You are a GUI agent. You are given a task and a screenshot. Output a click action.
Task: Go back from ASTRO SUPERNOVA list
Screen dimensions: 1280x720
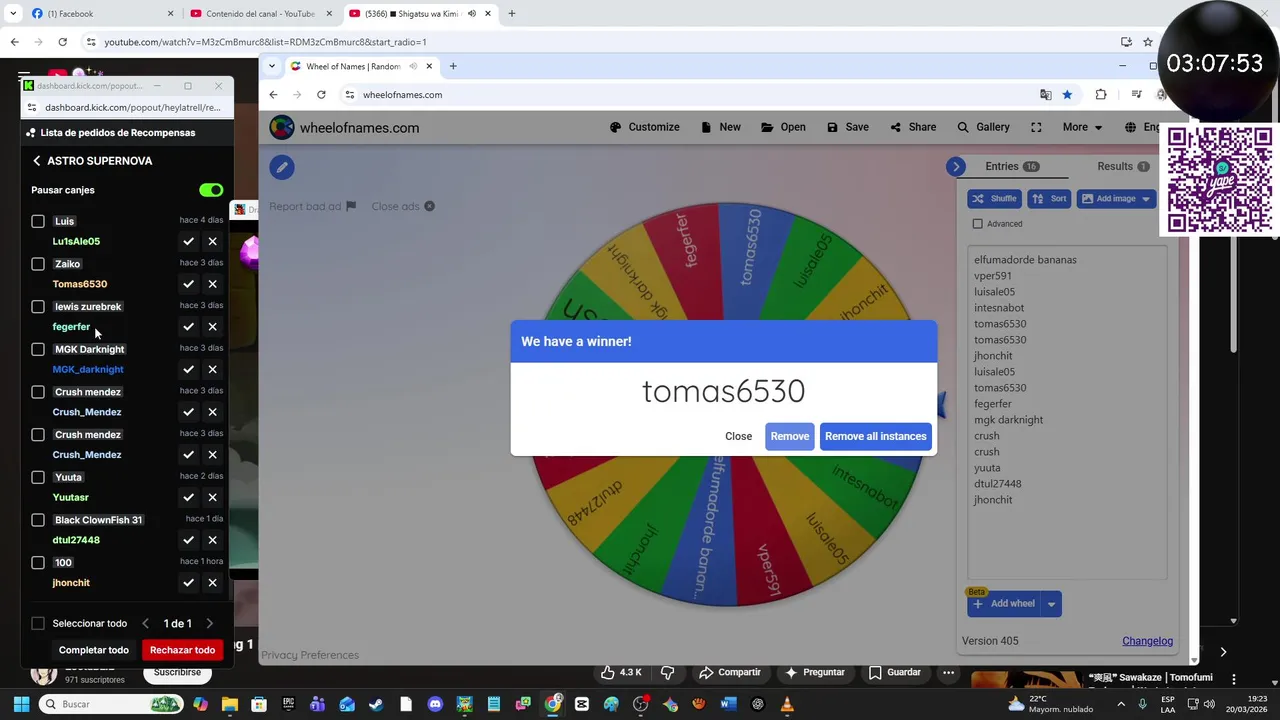(37, 161)
